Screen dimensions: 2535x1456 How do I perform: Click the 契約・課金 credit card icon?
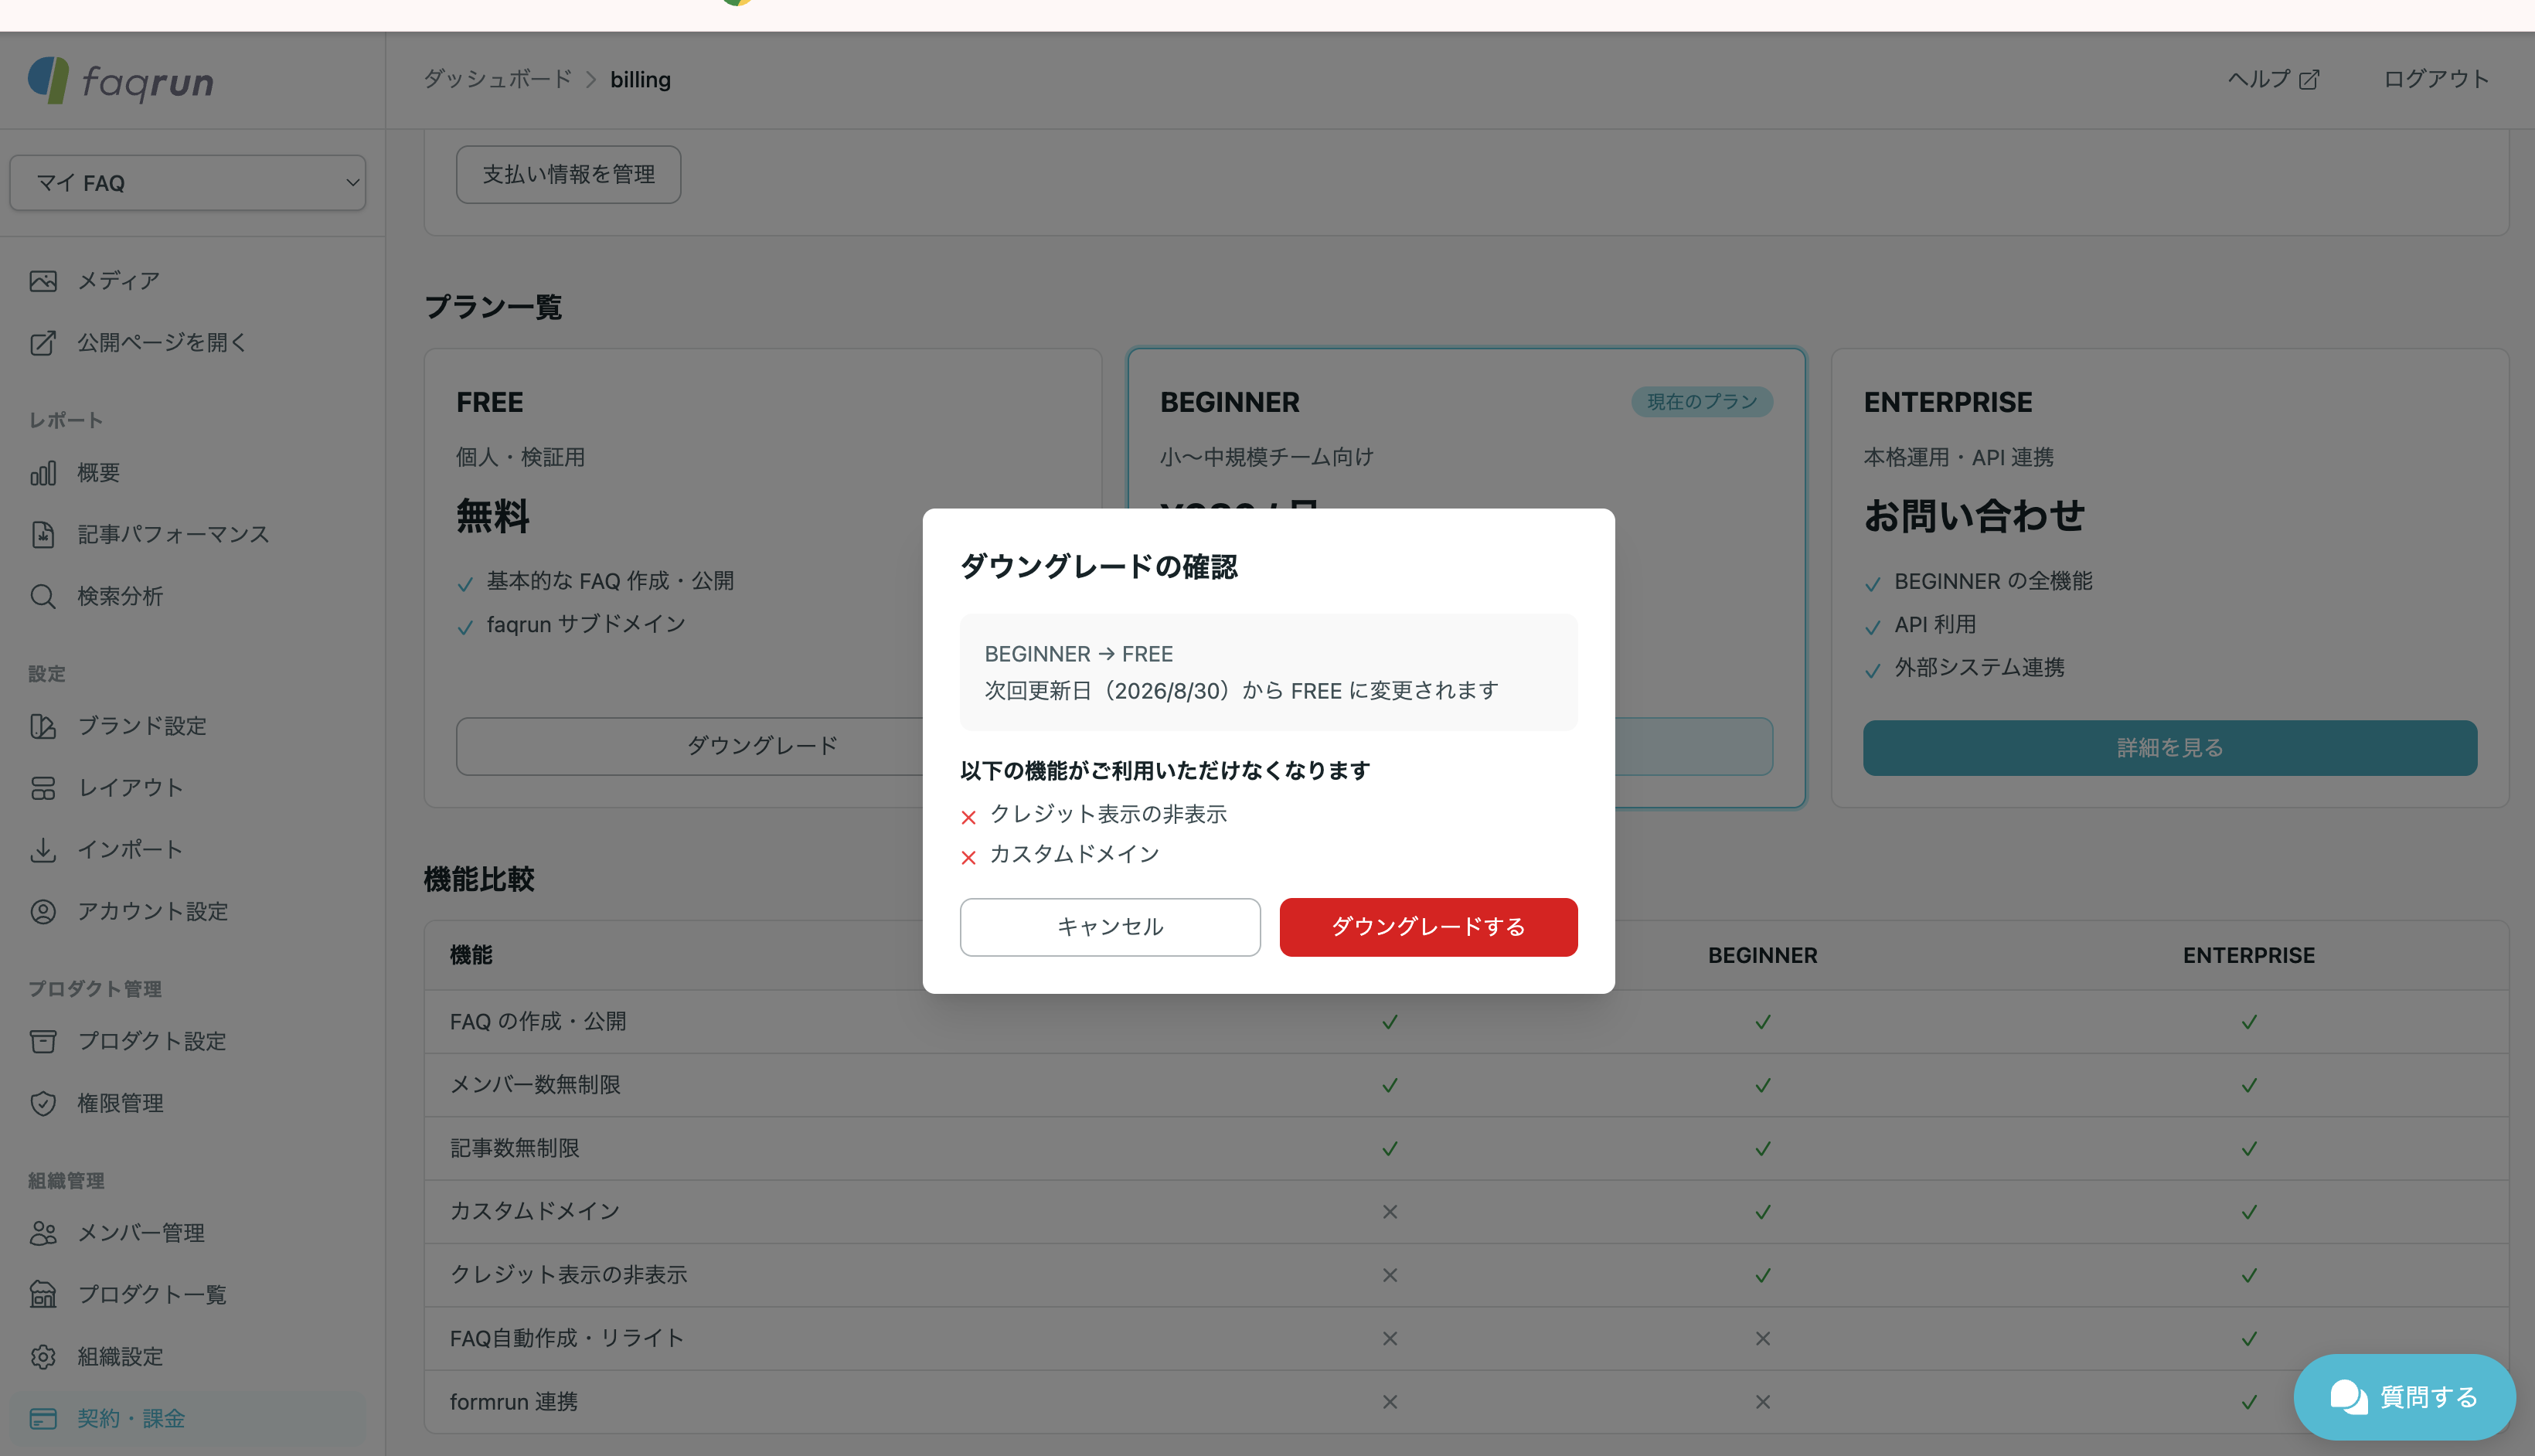coord(43,1419)
